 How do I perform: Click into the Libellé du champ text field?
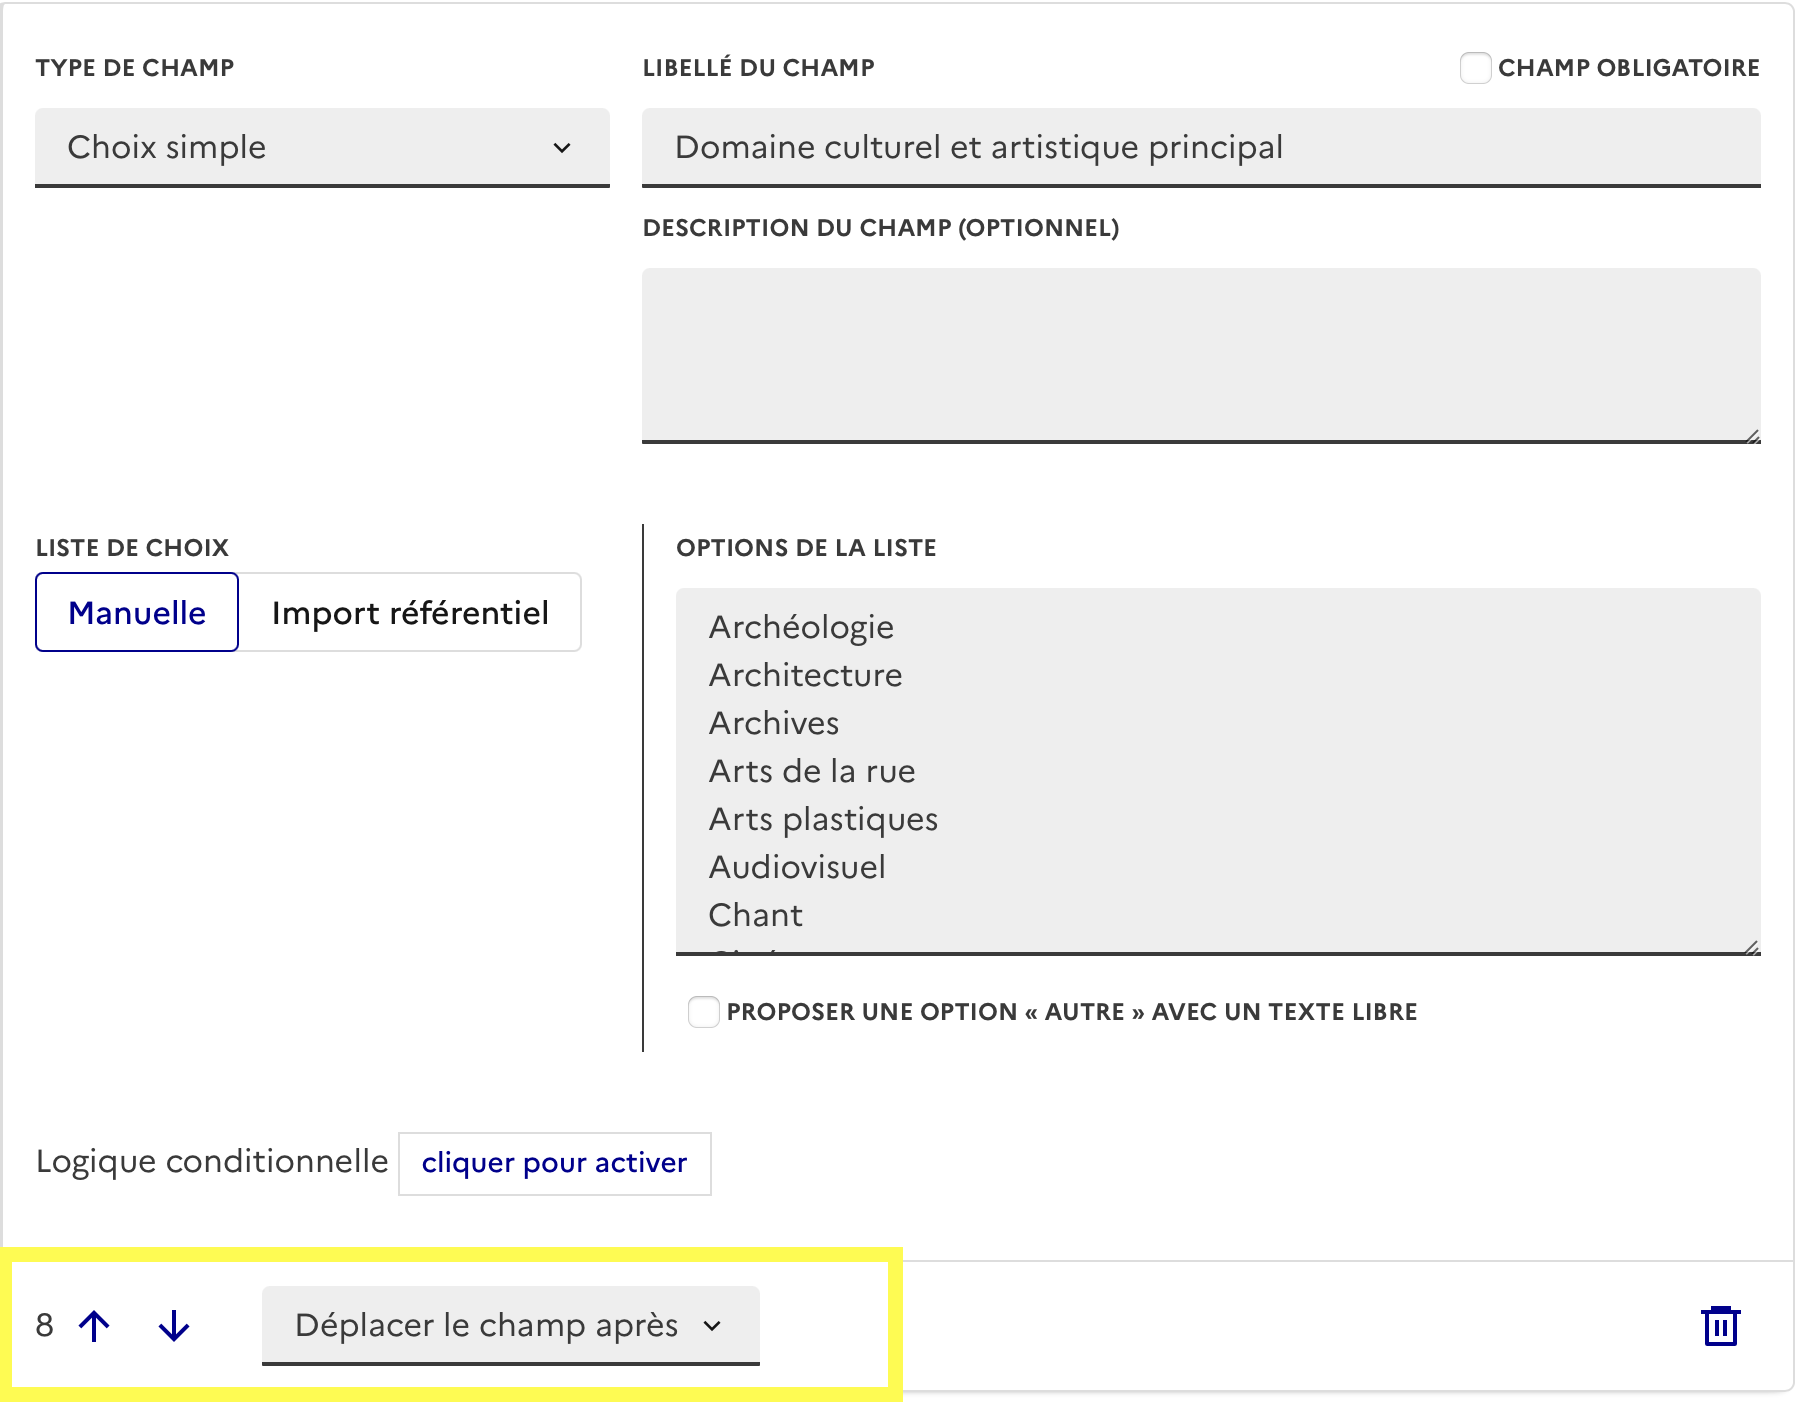(1200, 148)
